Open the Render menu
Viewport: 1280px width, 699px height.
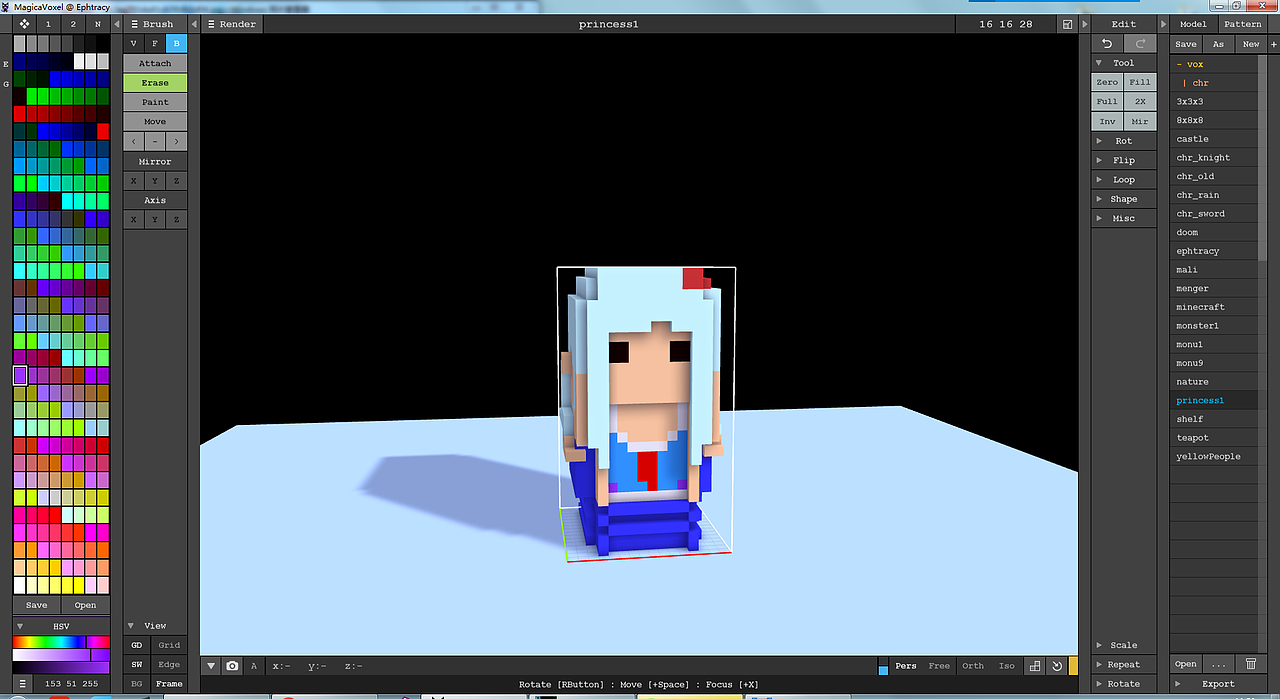click(x=231, y=23)
